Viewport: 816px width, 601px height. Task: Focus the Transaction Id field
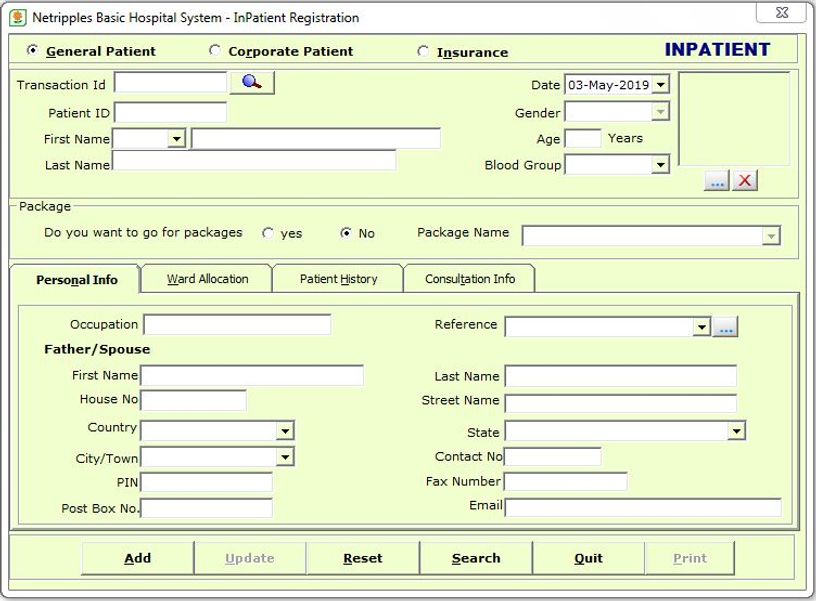point(171,83)
